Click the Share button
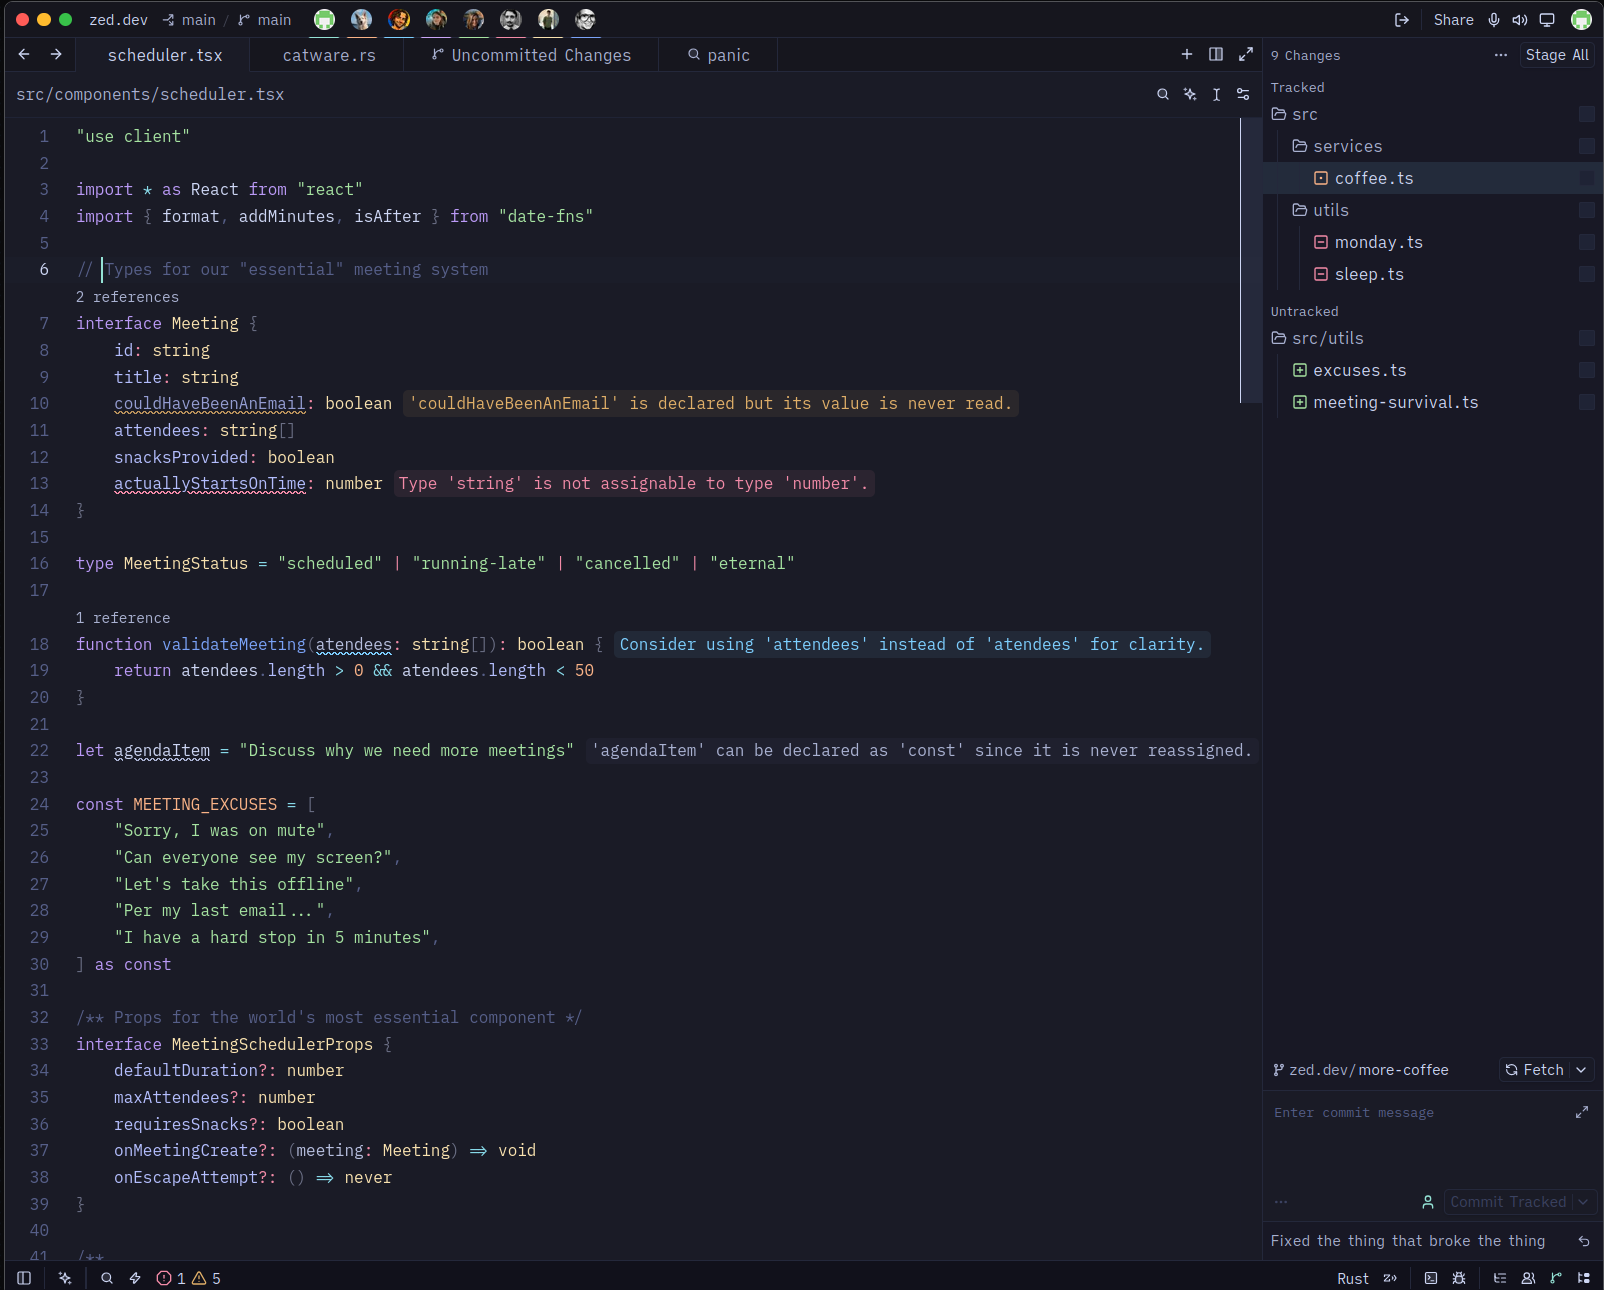 (x=1453, y=20)
